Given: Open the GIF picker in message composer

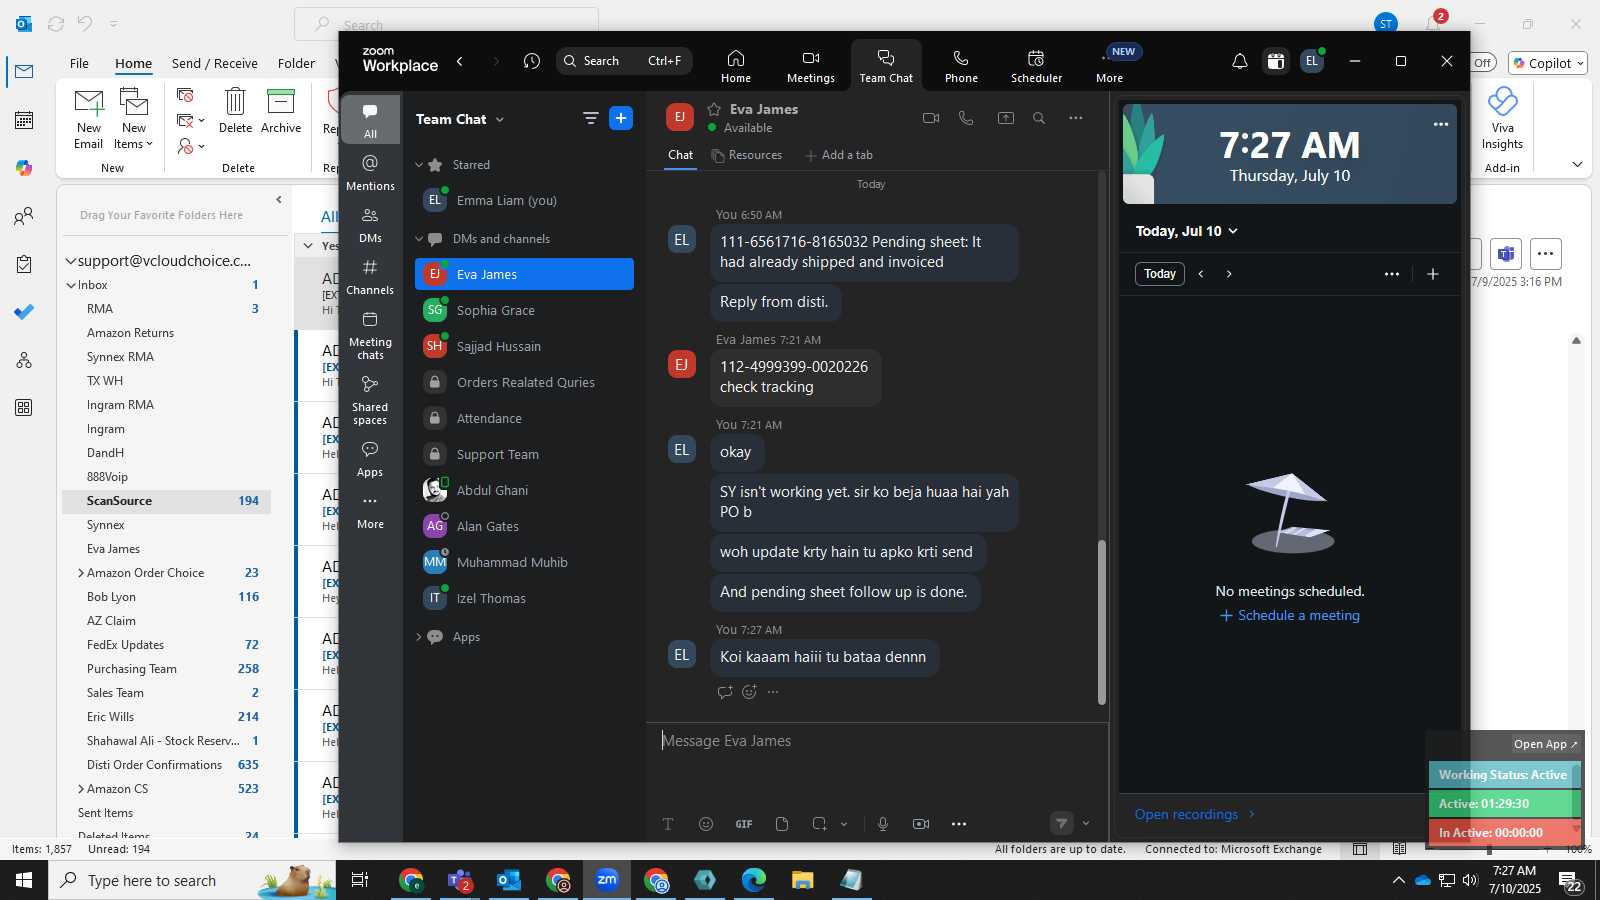Looking at the screenshot, I should pyautogui.click(x=744, y=824).
